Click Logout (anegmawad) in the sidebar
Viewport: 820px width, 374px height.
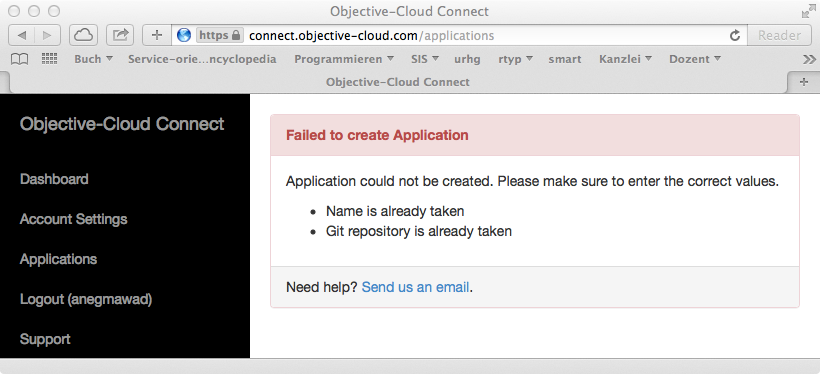pos(86,299)
